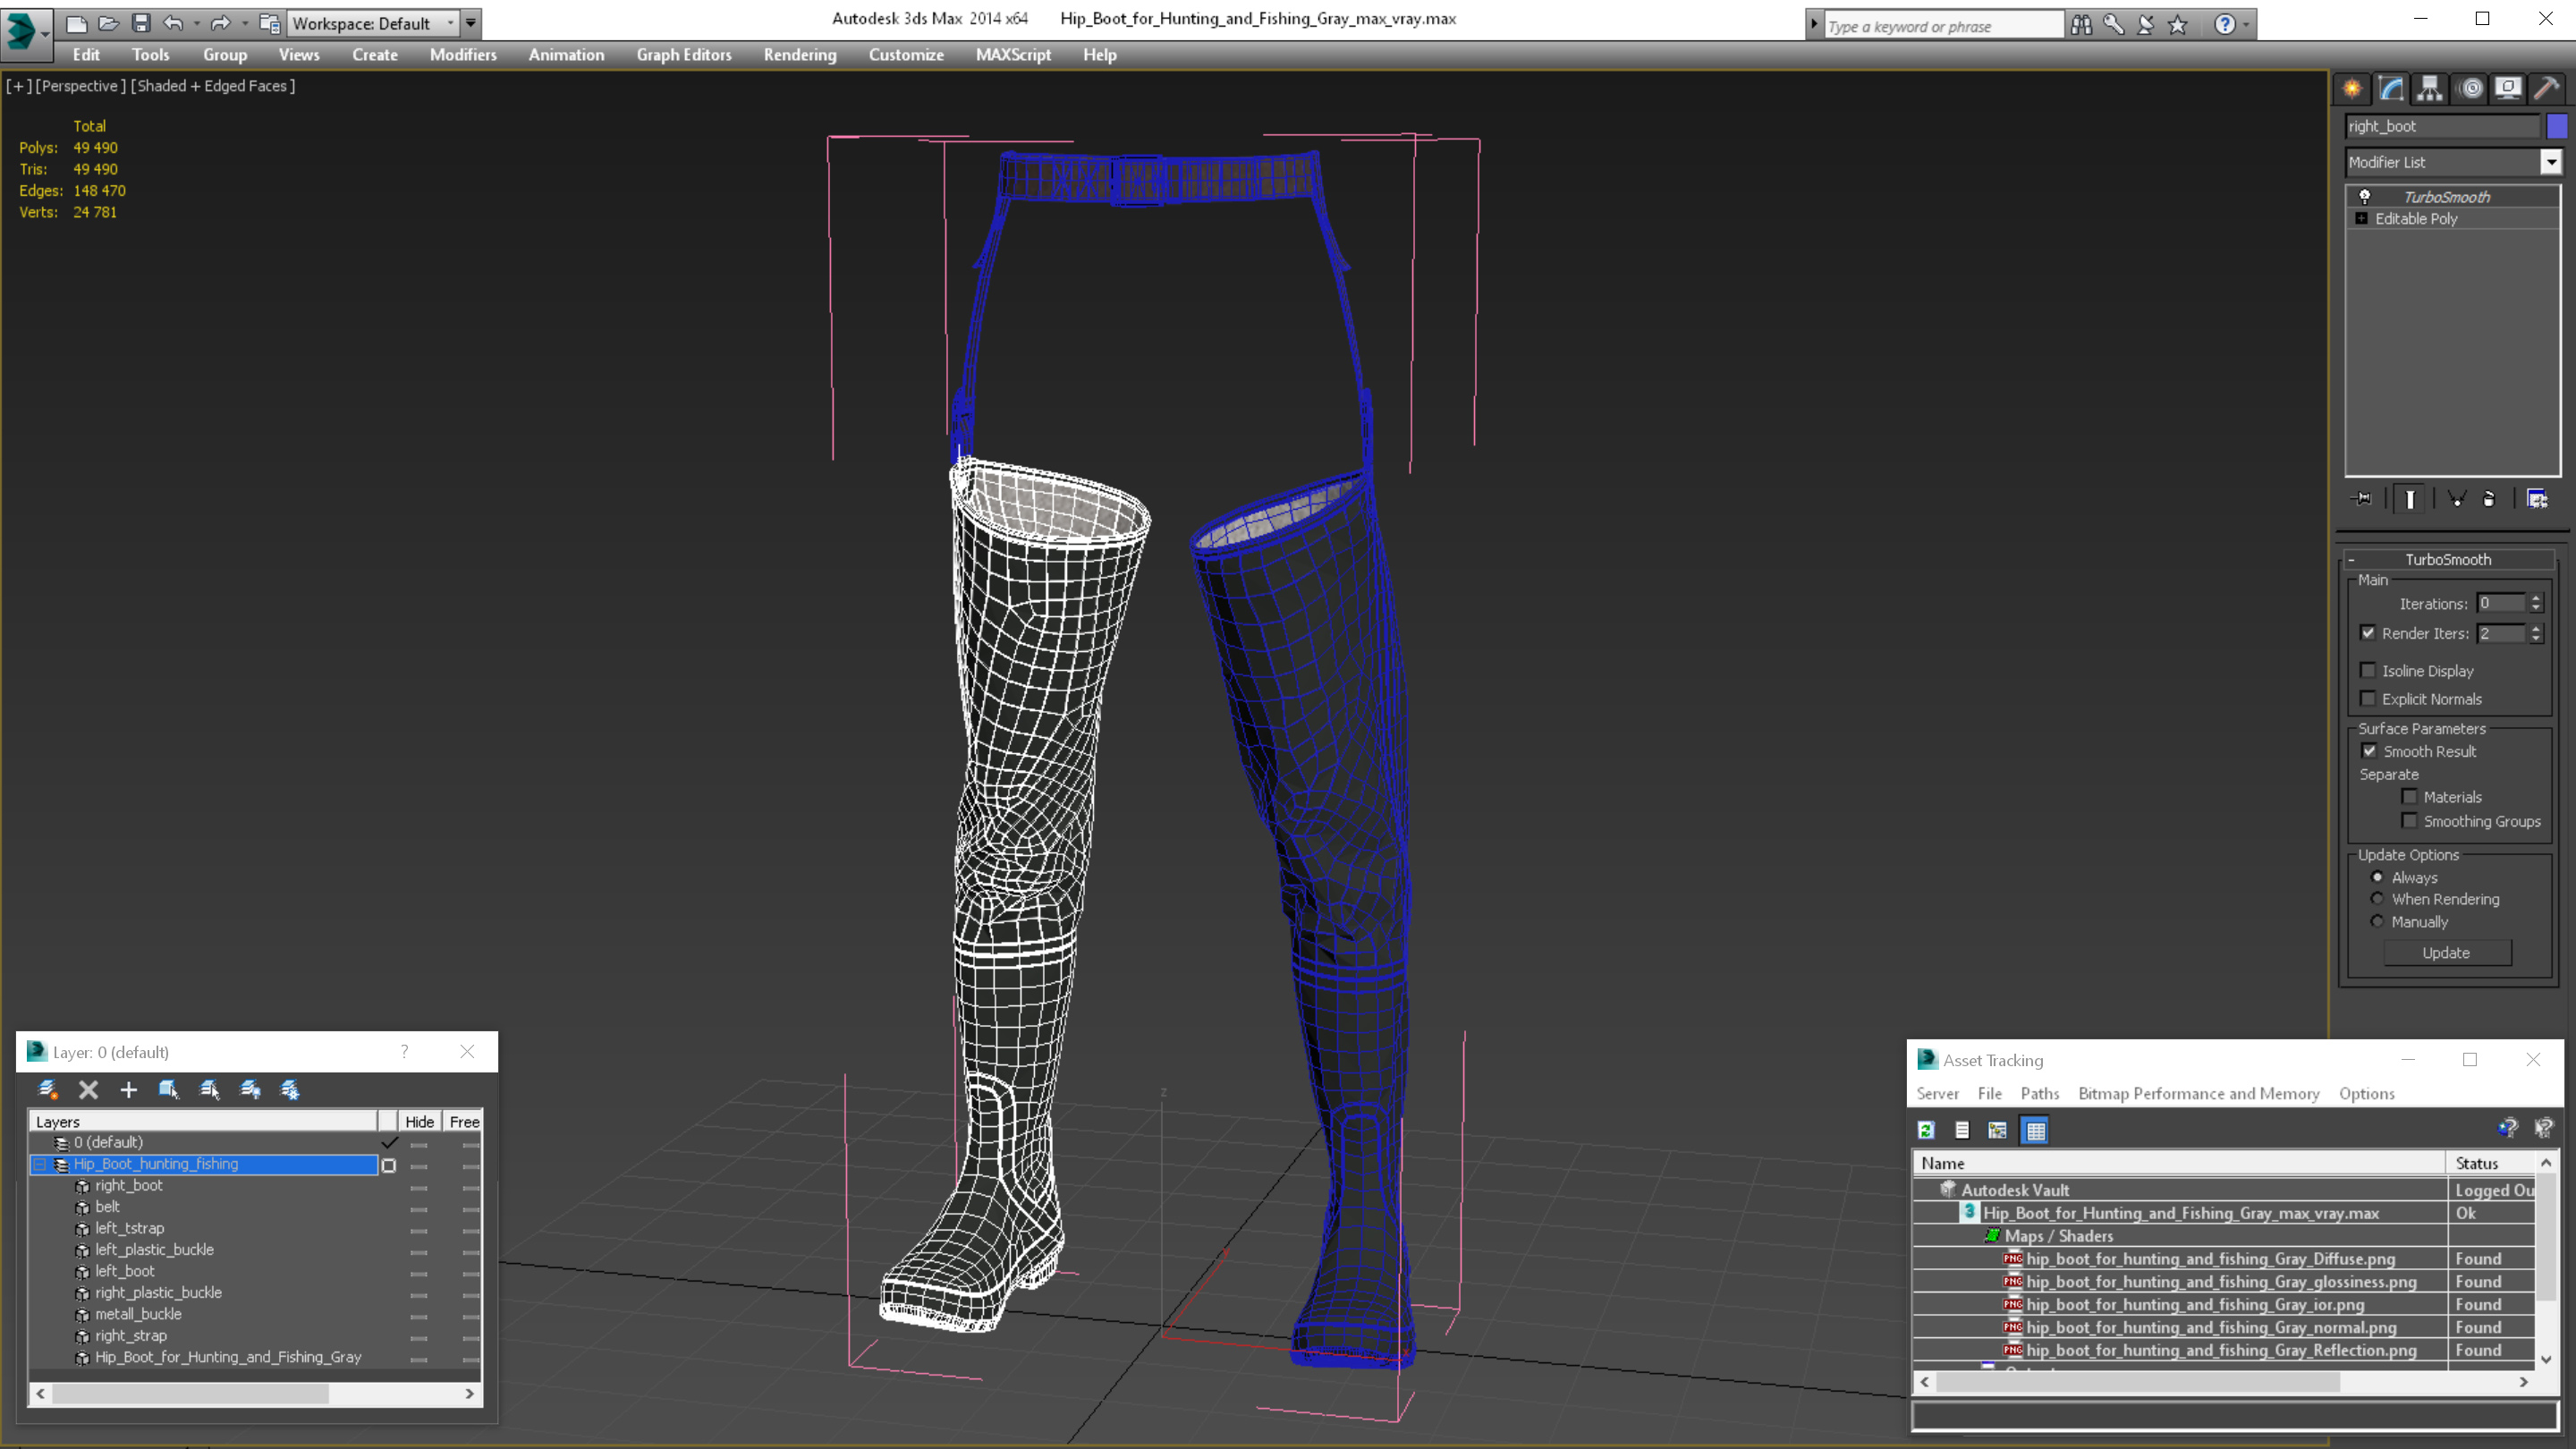Delete layer with the X icon
The width and height of the screenshot is (2576, 1449).
click(x=88, y=1090)
